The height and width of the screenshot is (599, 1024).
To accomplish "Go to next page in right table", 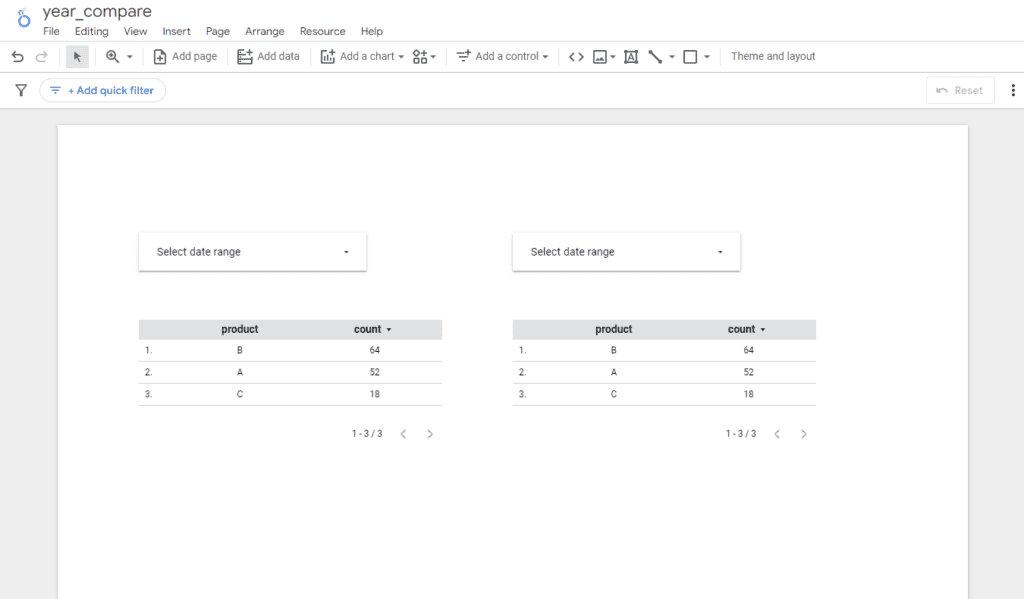I will point(804,434).
